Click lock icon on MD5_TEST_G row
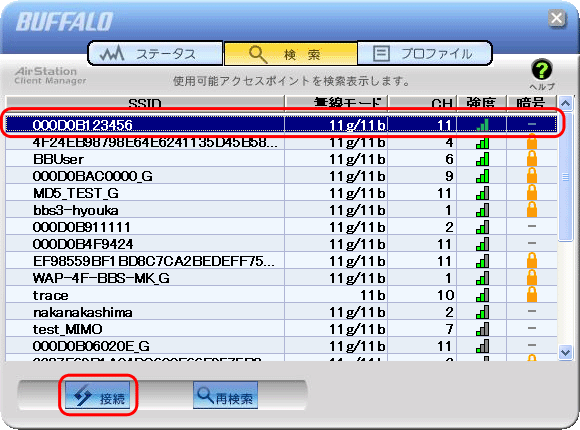Viewport: 580px width, 430px height. (532, 193)
